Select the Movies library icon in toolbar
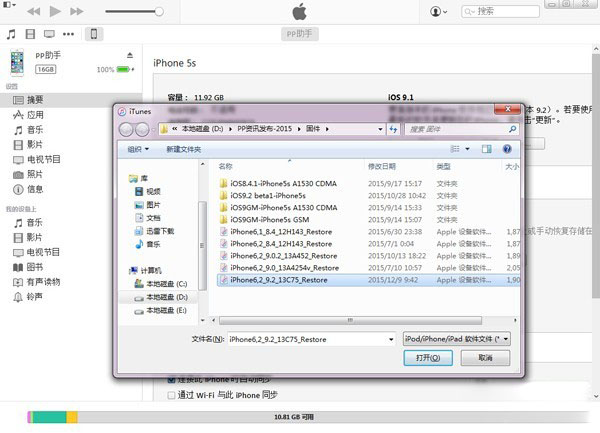The width and height of the screenshot is (600, 433). pyautogui.click(x=30, y=34)
